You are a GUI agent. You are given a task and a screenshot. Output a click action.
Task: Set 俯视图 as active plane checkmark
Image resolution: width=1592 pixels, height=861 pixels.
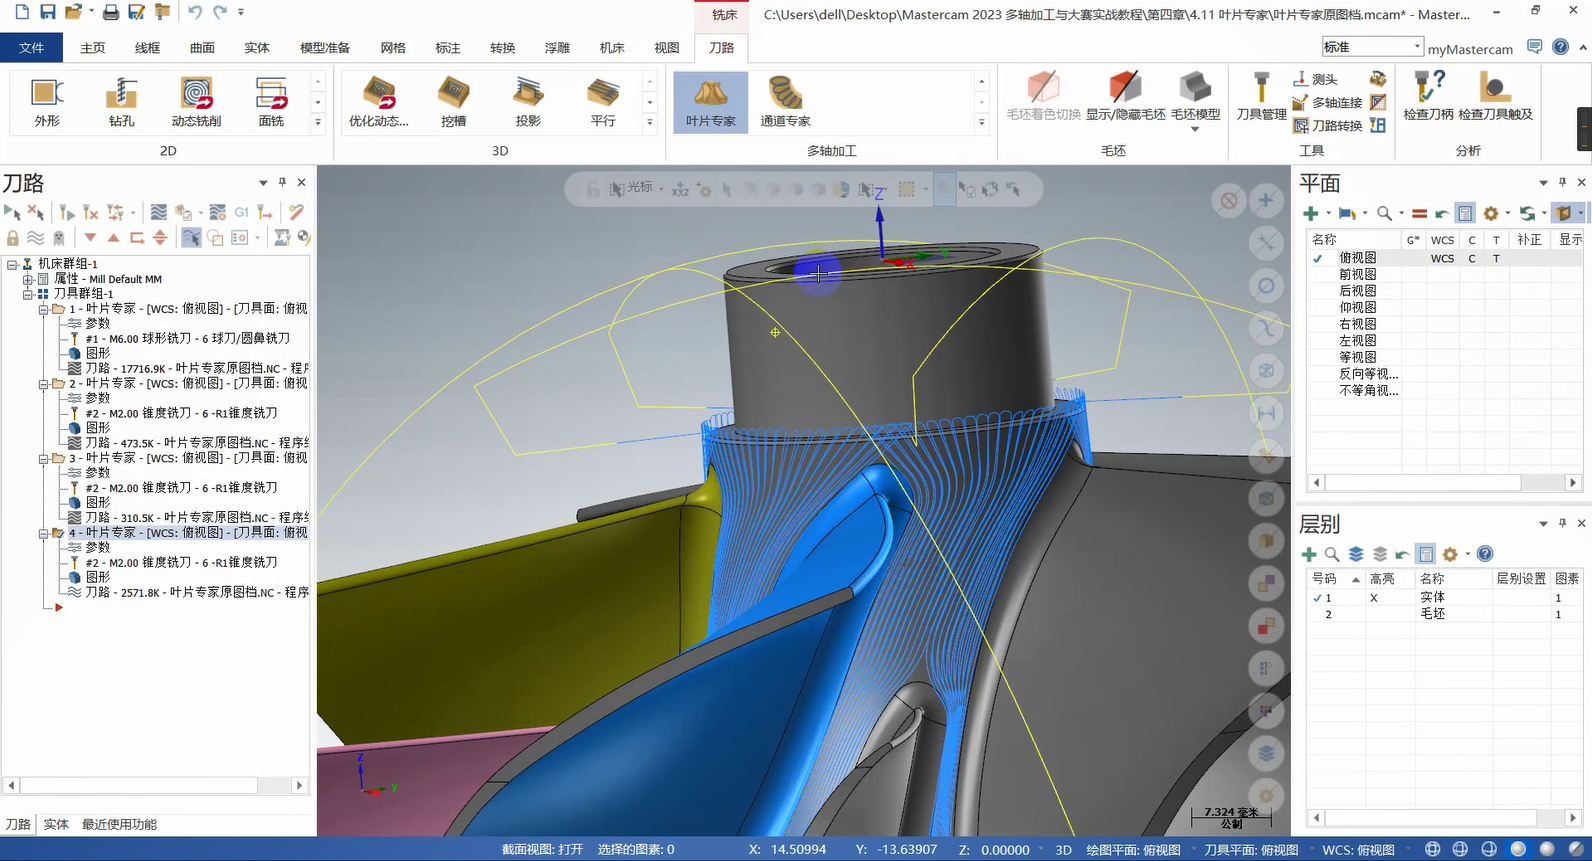coord(1318,258)
